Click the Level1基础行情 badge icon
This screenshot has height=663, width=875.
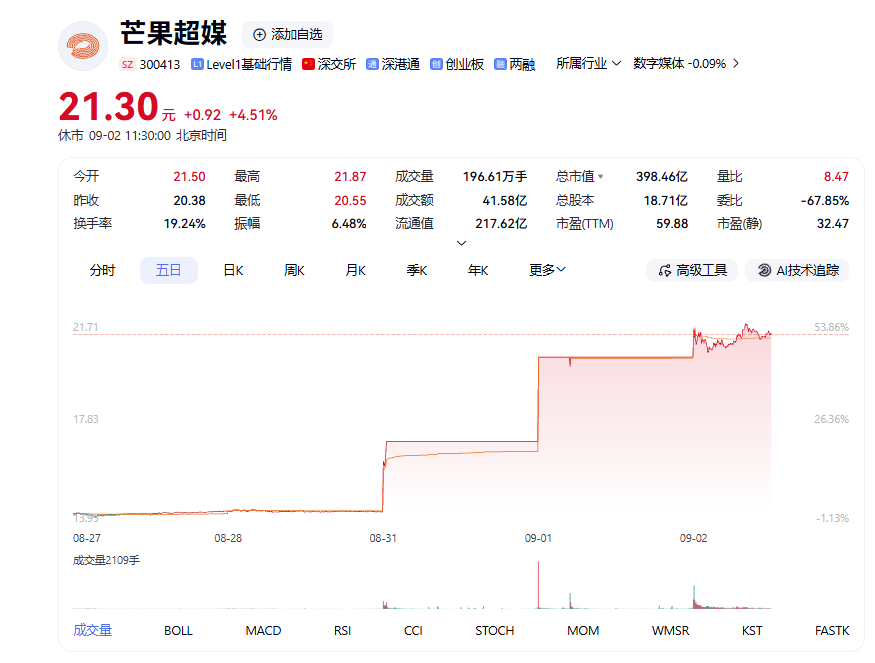pyautogui.click(x=196, y=64)
